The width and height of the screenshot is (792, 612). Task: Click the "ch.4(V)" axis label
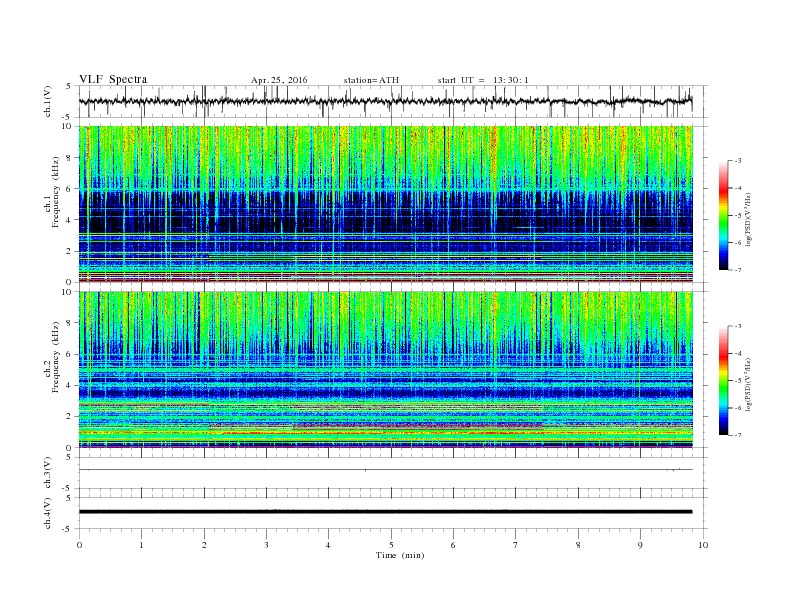pos(48,513)
